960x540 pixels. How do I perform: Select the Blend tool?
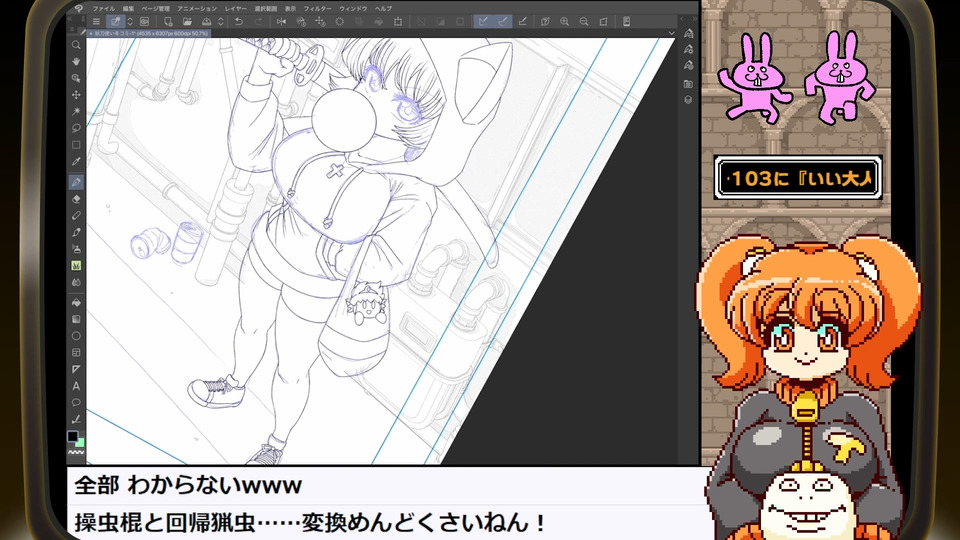coord(76,282)
